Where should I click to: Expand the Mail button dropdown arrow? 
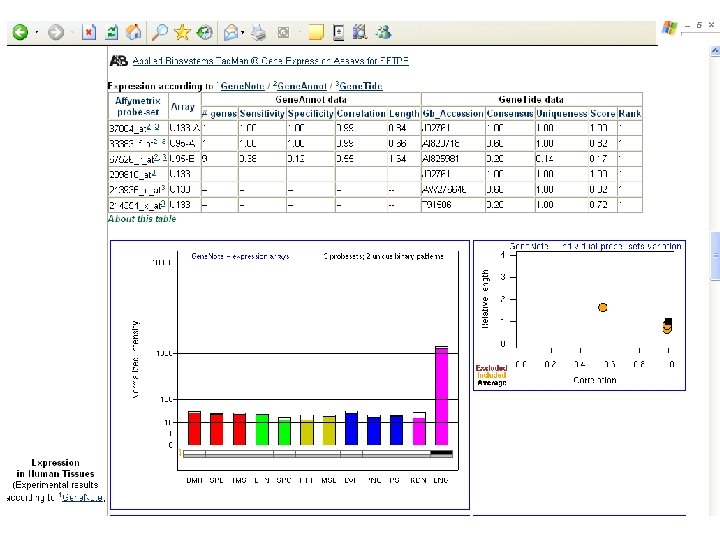(x=242, y=33)
